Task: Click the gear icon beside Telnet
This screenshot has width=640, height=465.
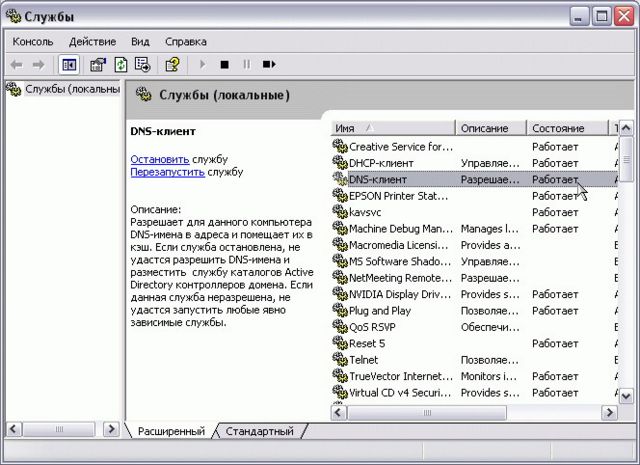Action: click(340, 359)
